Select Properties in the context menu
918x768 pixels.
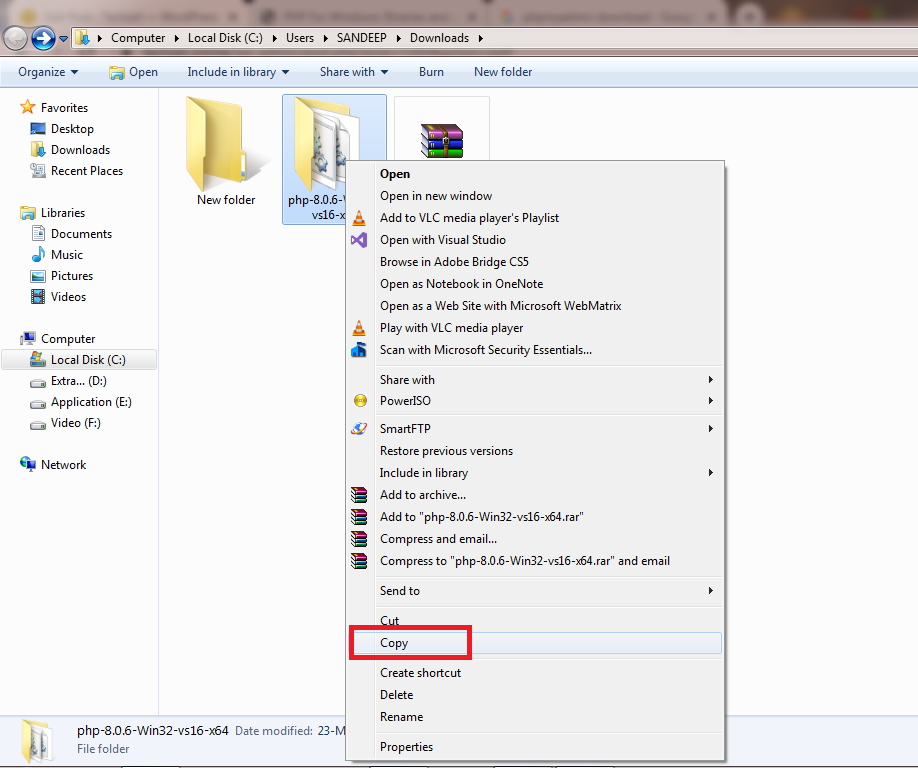[x=406, y=747]
